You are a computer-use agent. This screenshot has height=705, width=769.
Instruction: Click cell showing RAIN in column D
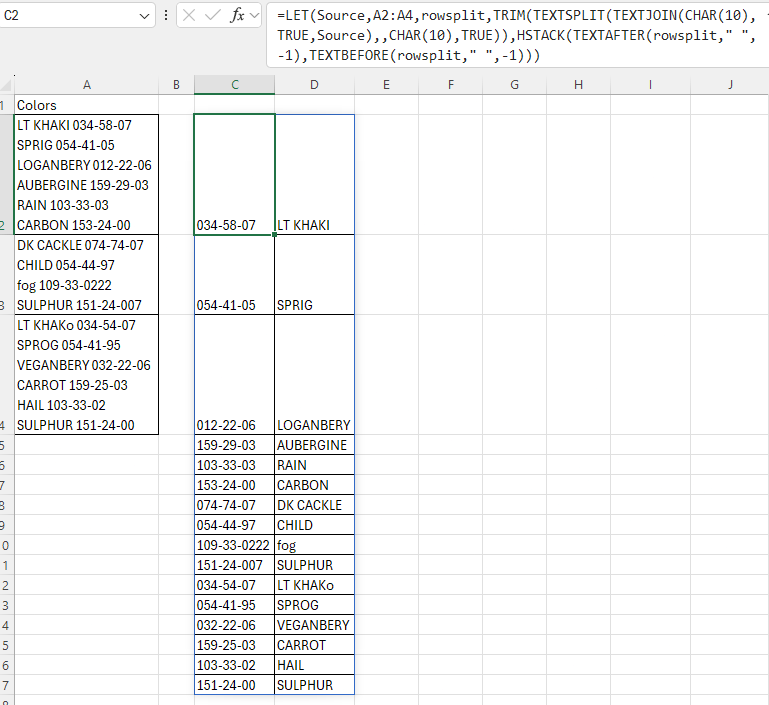click(x=314, y=465)
